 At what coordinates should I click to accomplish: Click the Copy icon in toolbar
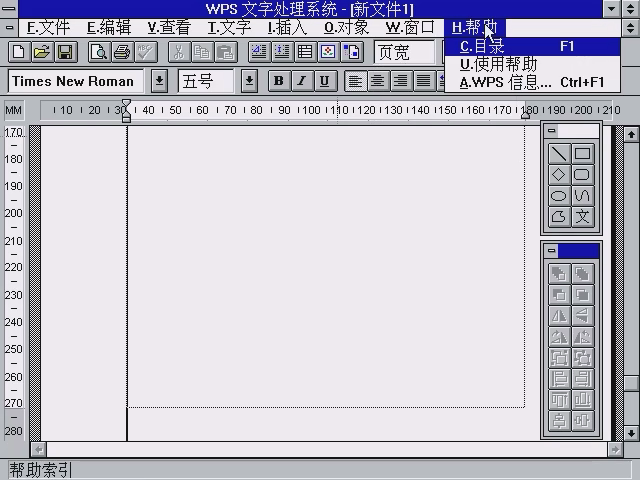[202, 52]
